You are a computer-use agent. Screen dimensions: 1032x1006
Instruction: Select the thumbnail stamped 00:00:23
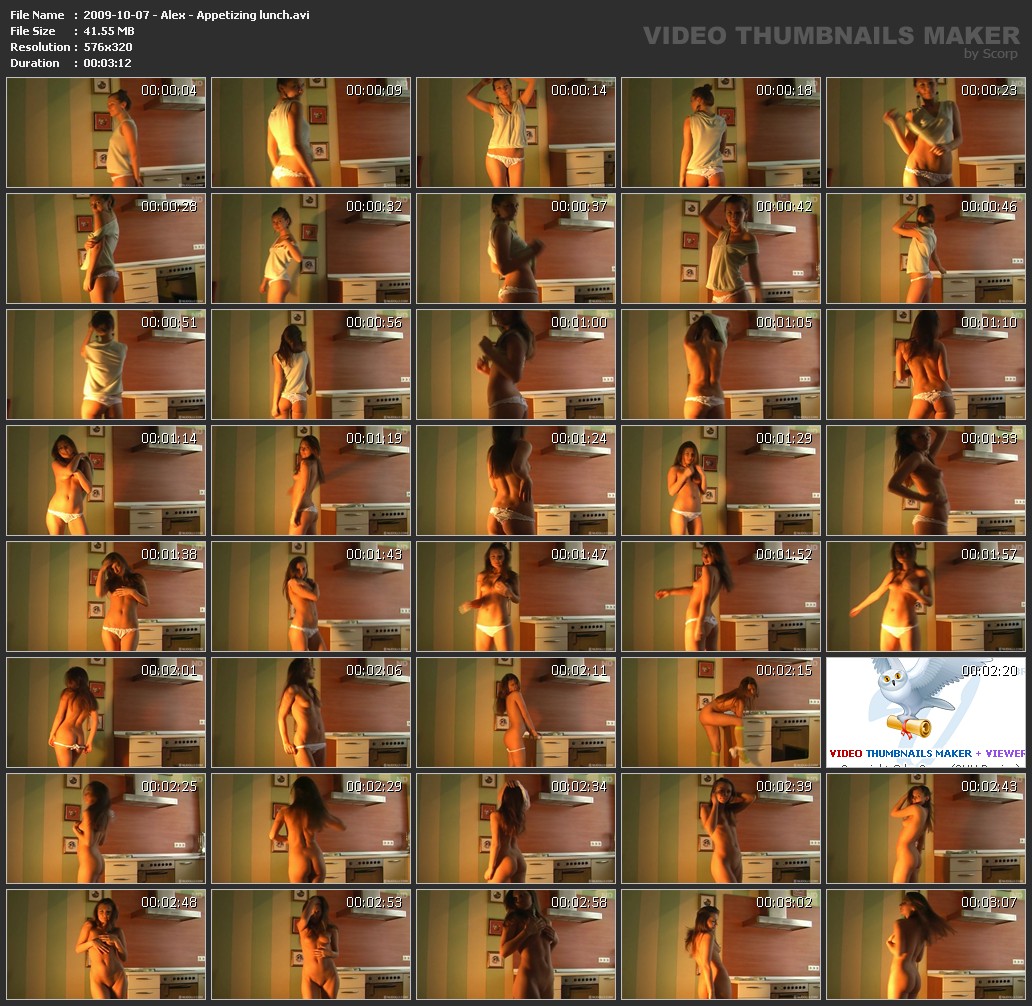[926, 133]
